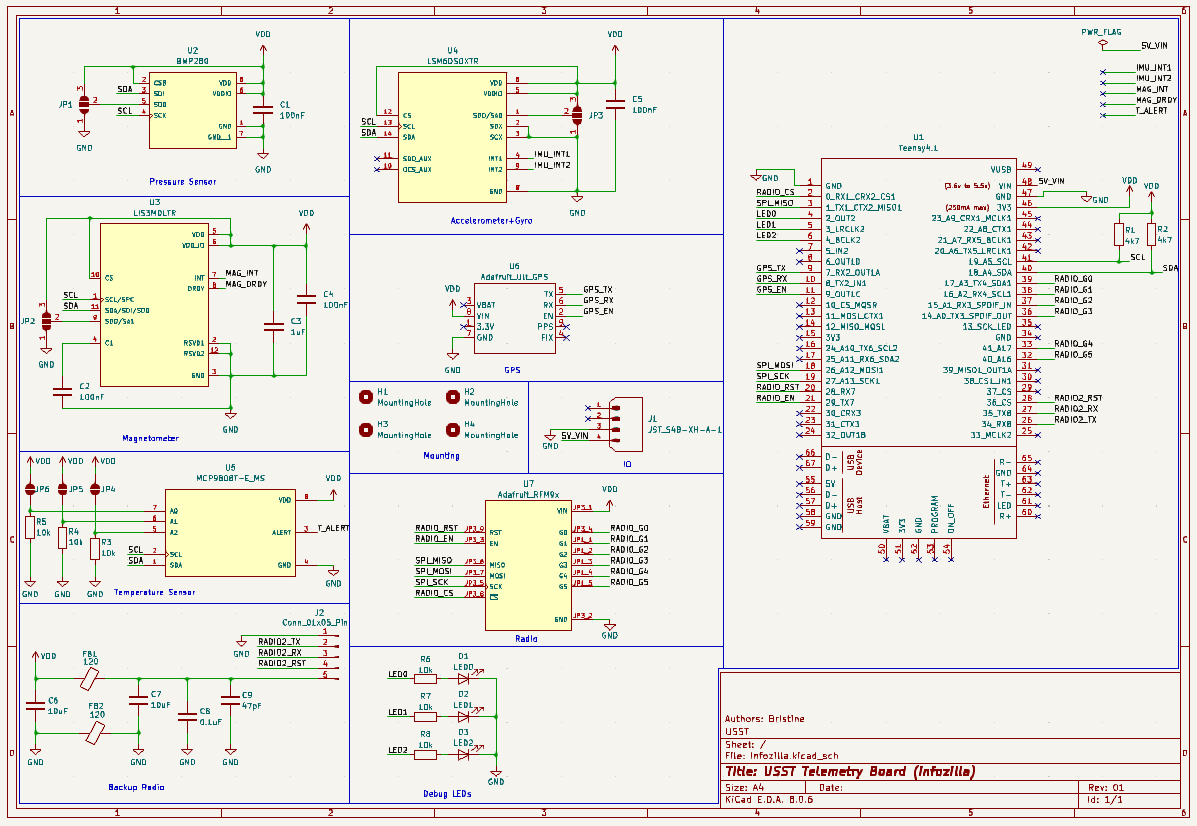
Task: Click the RADIO_G5 label on radio module
Action: [x=629, y=582]
